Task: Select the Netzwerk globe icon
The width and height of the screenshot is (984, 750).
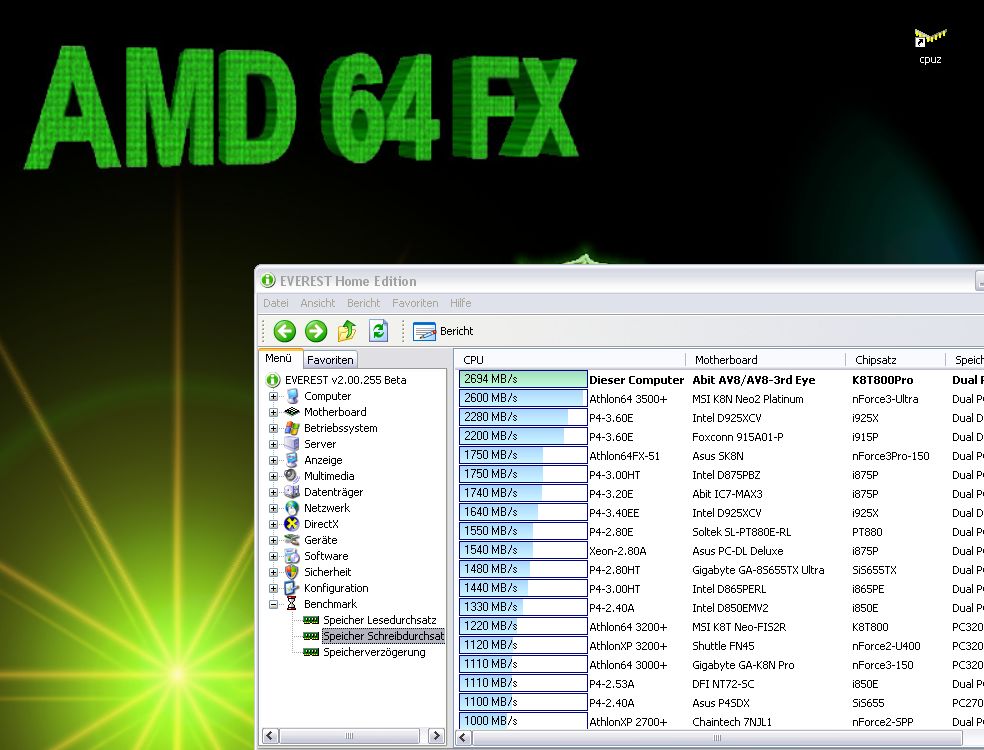Action: click(x=292, y=508)
